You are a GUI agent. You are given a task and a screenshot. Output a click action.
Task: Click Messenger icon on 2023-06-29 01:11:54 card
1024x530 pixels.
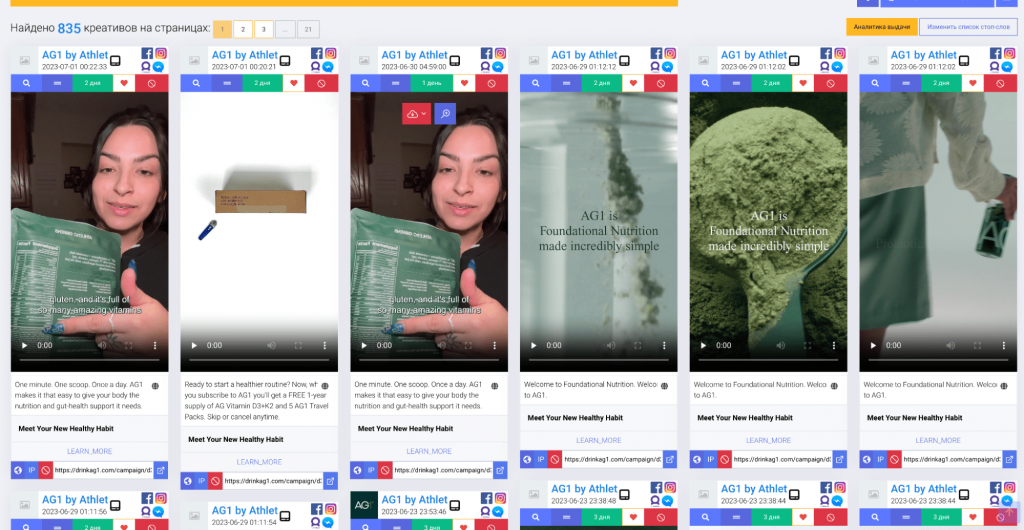click(328, 522)
